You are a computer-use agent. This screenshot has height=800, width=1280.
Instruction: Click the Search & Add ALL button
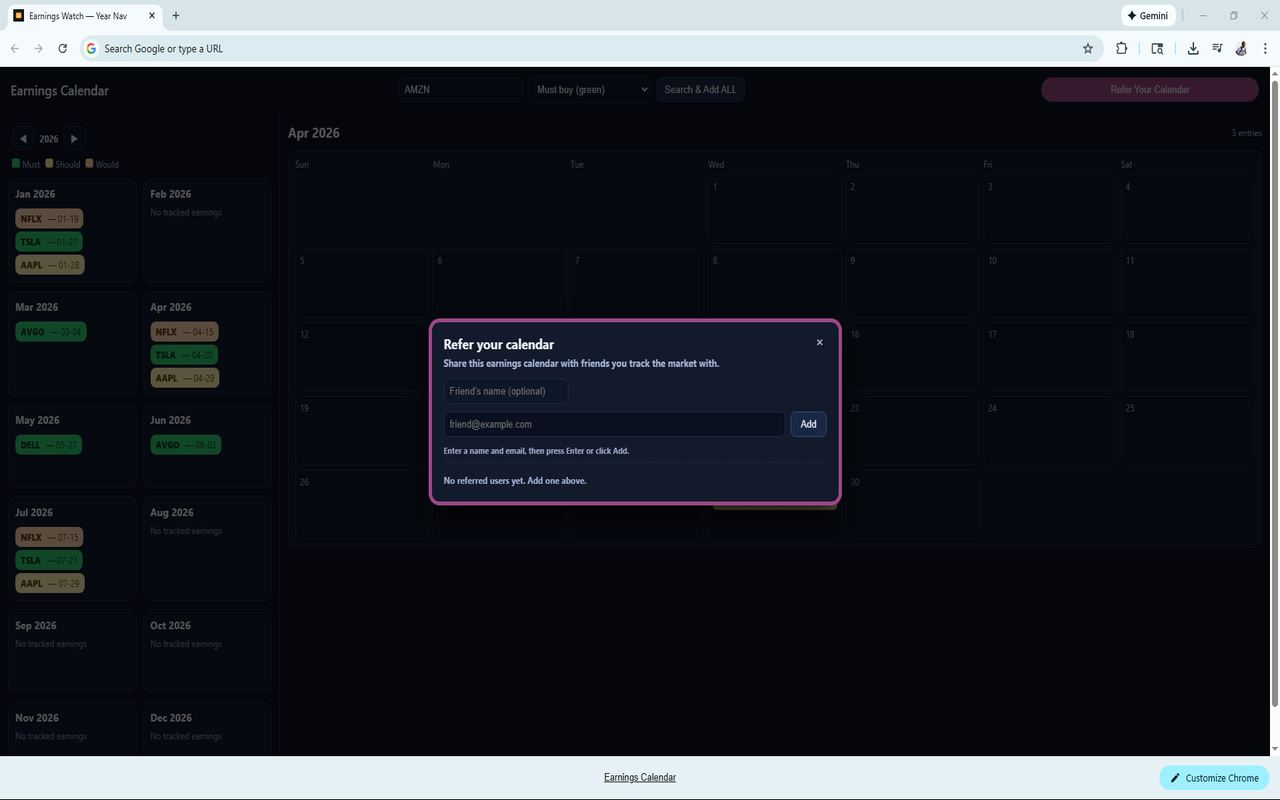click(700, 89)
